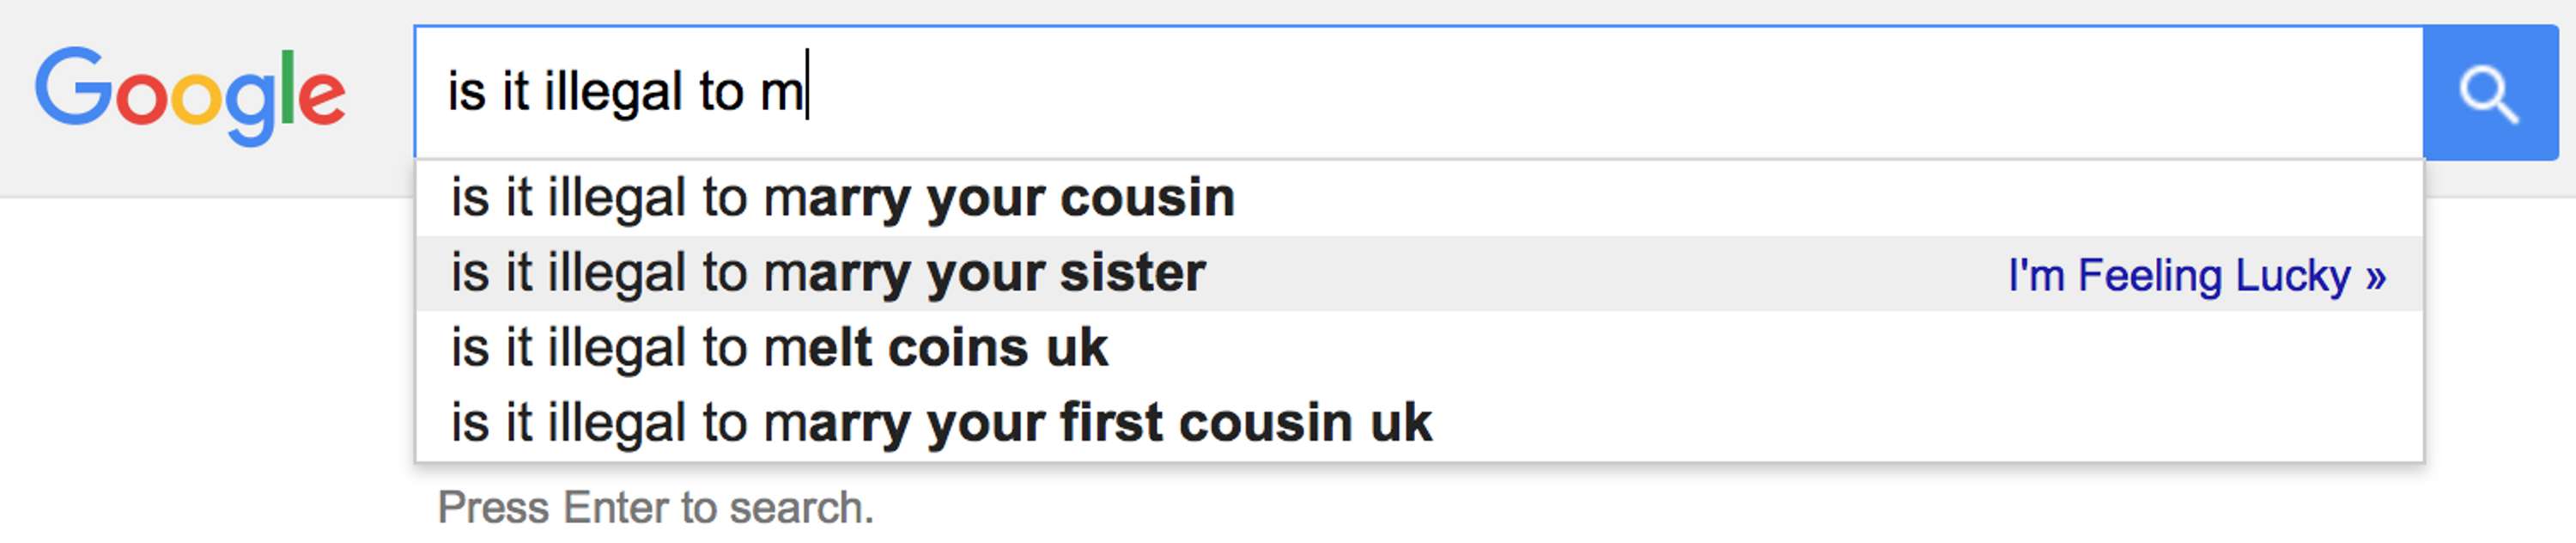Click the "Press Enter to search." hint text

(x=656, y=508)
